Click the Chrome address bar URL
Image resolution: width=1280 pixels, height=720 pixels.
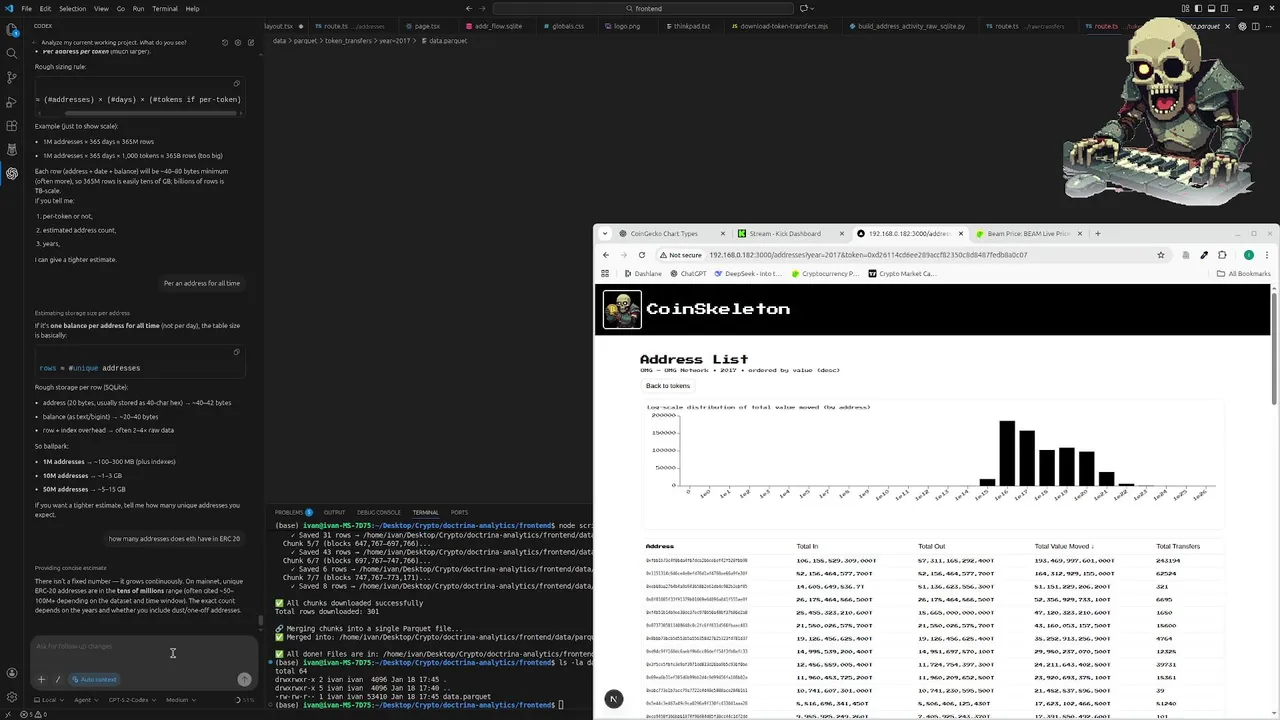(868, 255)
